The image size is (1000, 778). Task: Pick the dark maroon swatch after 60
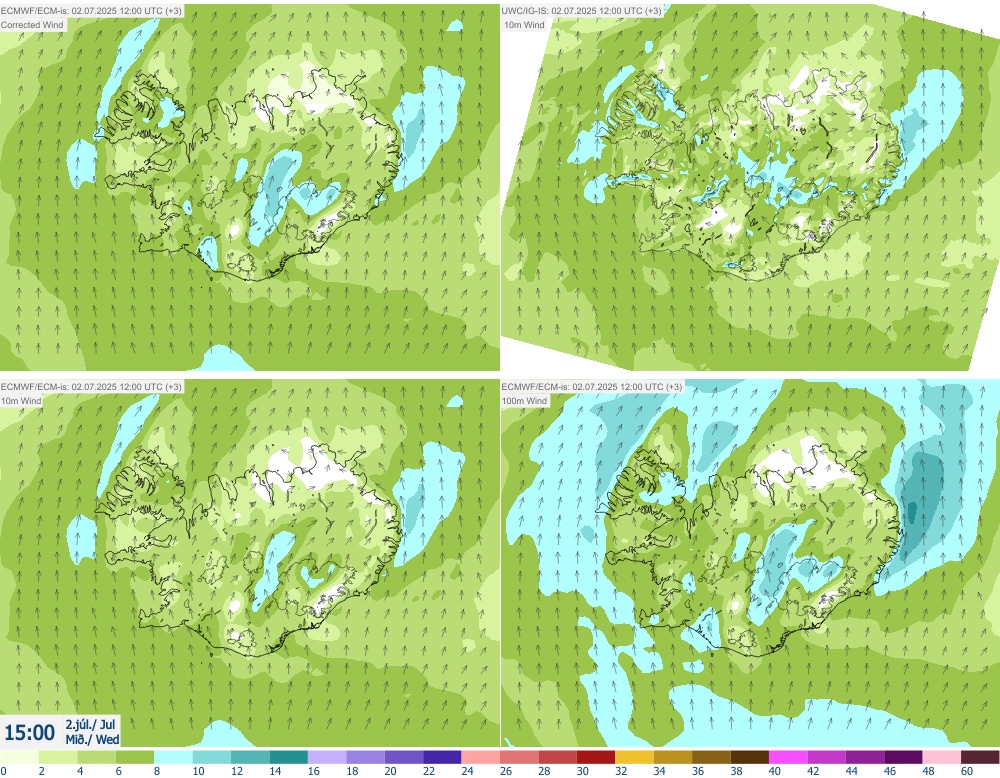tap(980, 757)
